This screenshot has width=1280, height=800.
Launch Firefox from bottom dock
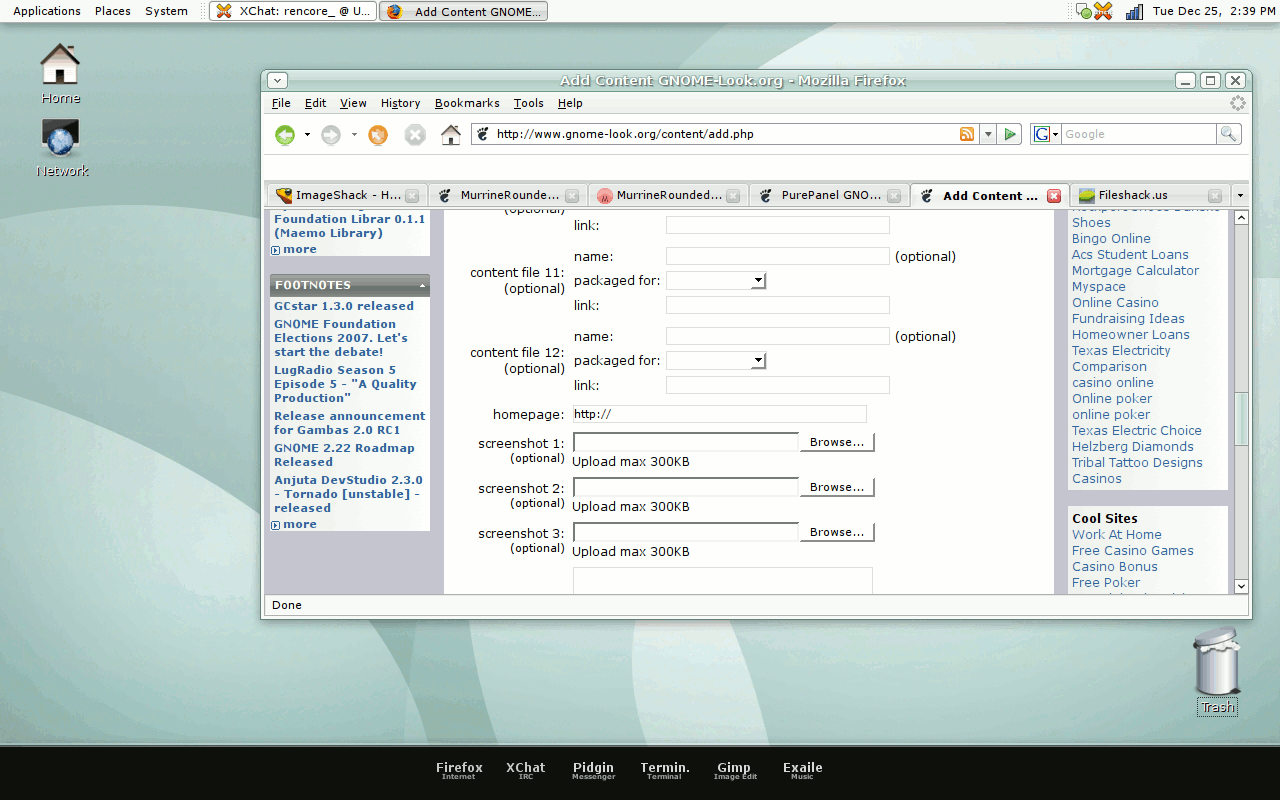point(459,770)
